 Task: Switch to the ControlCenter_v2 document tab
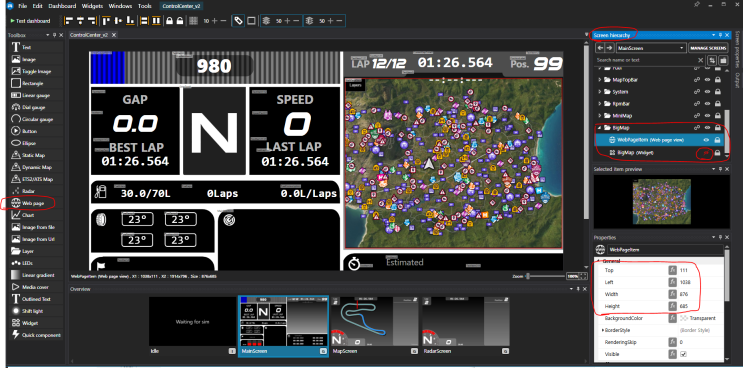(89, 35)
